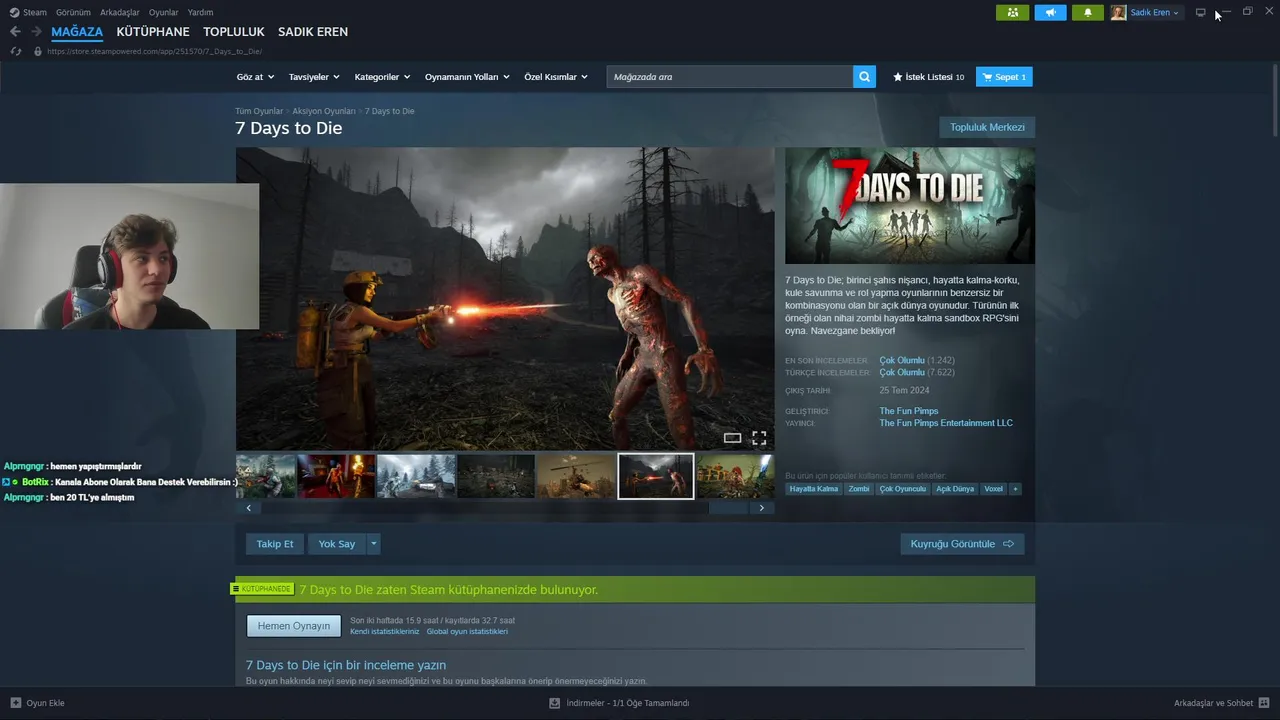Image resolution: width=1280 pixels, height=720 pixels.
Task: Switch to the KÜTÜPHANE tab
Action: (153, 32)
